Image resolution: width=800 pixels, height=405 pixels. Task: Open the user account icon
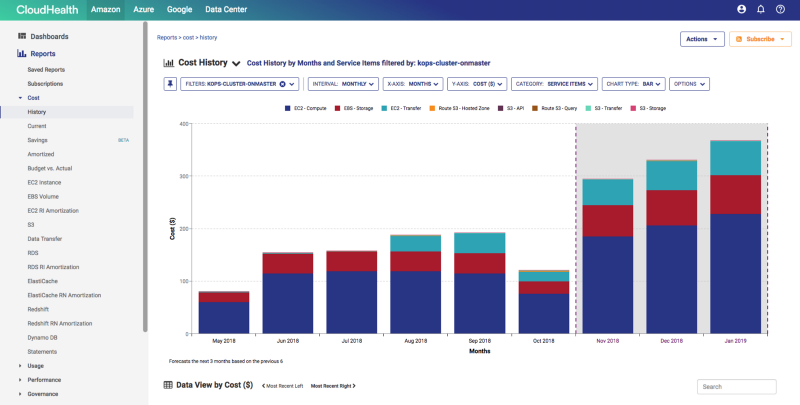[x=741, y=9]
